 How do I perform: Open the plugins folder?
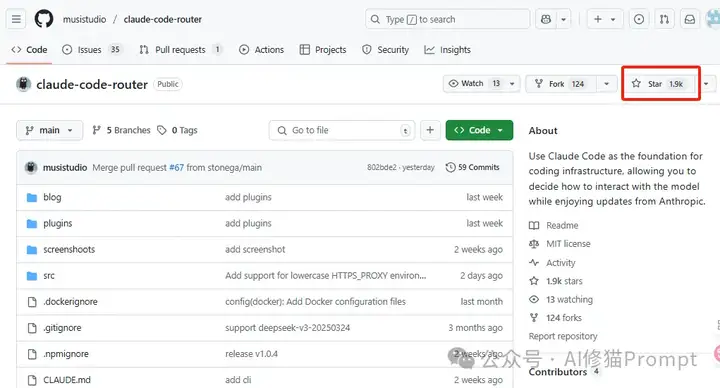tap(58, 223)
